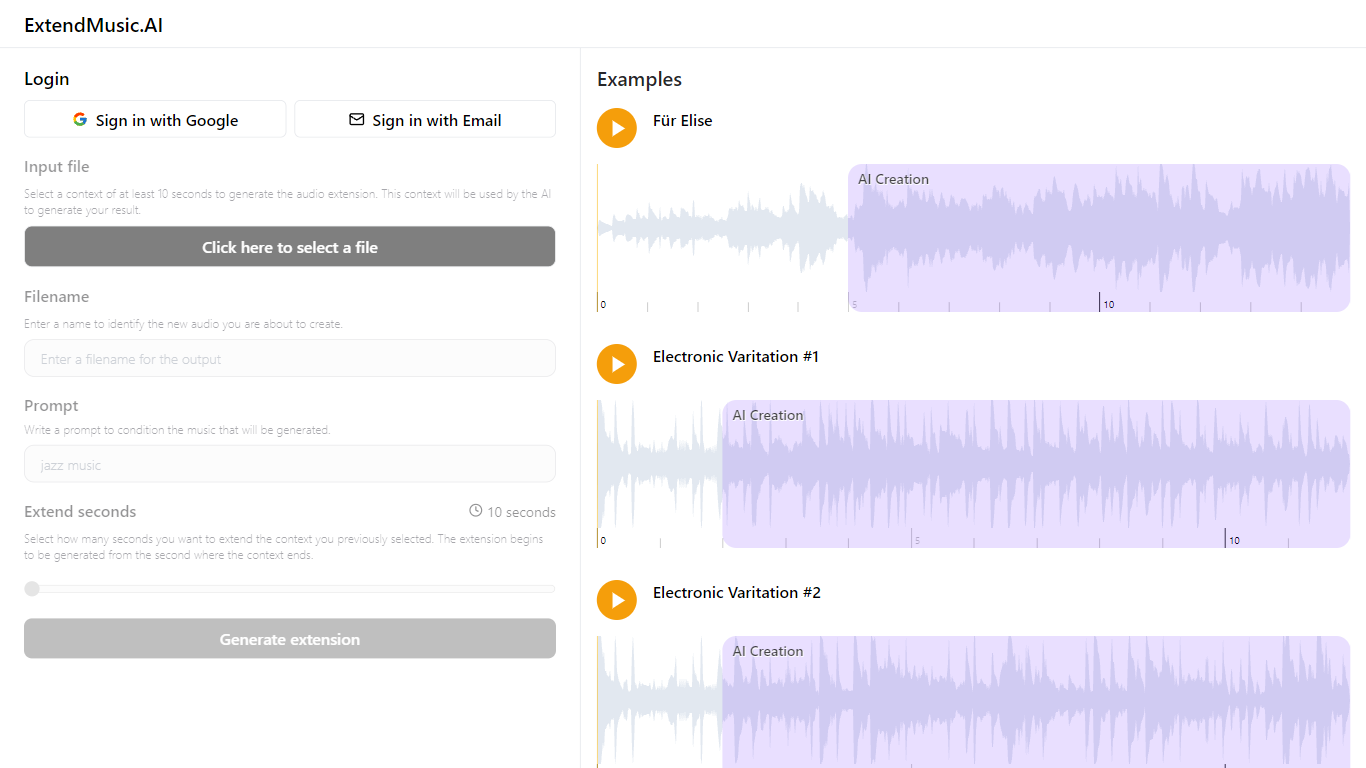Click the 0 marker on Für Elise timeline
Screen dimensions: 1366x768
point(603,305)
